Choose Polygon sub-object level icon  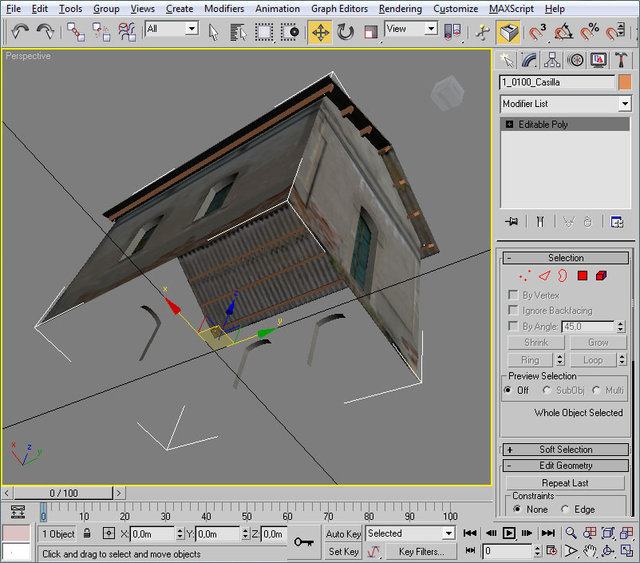[x=582, y=275]
